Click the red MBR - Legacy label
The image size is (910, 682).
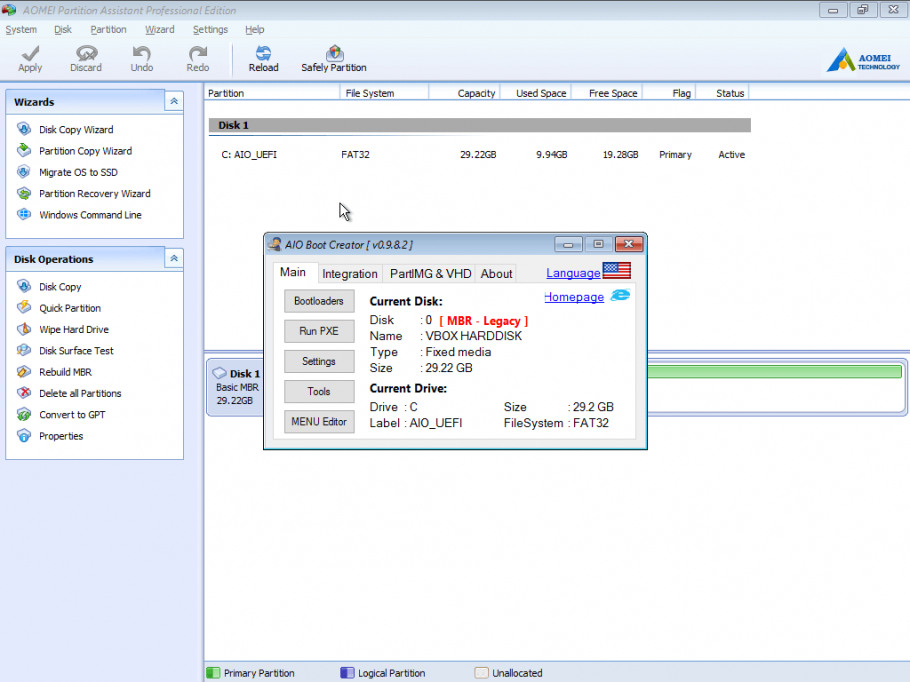click(x=483, y=321)
